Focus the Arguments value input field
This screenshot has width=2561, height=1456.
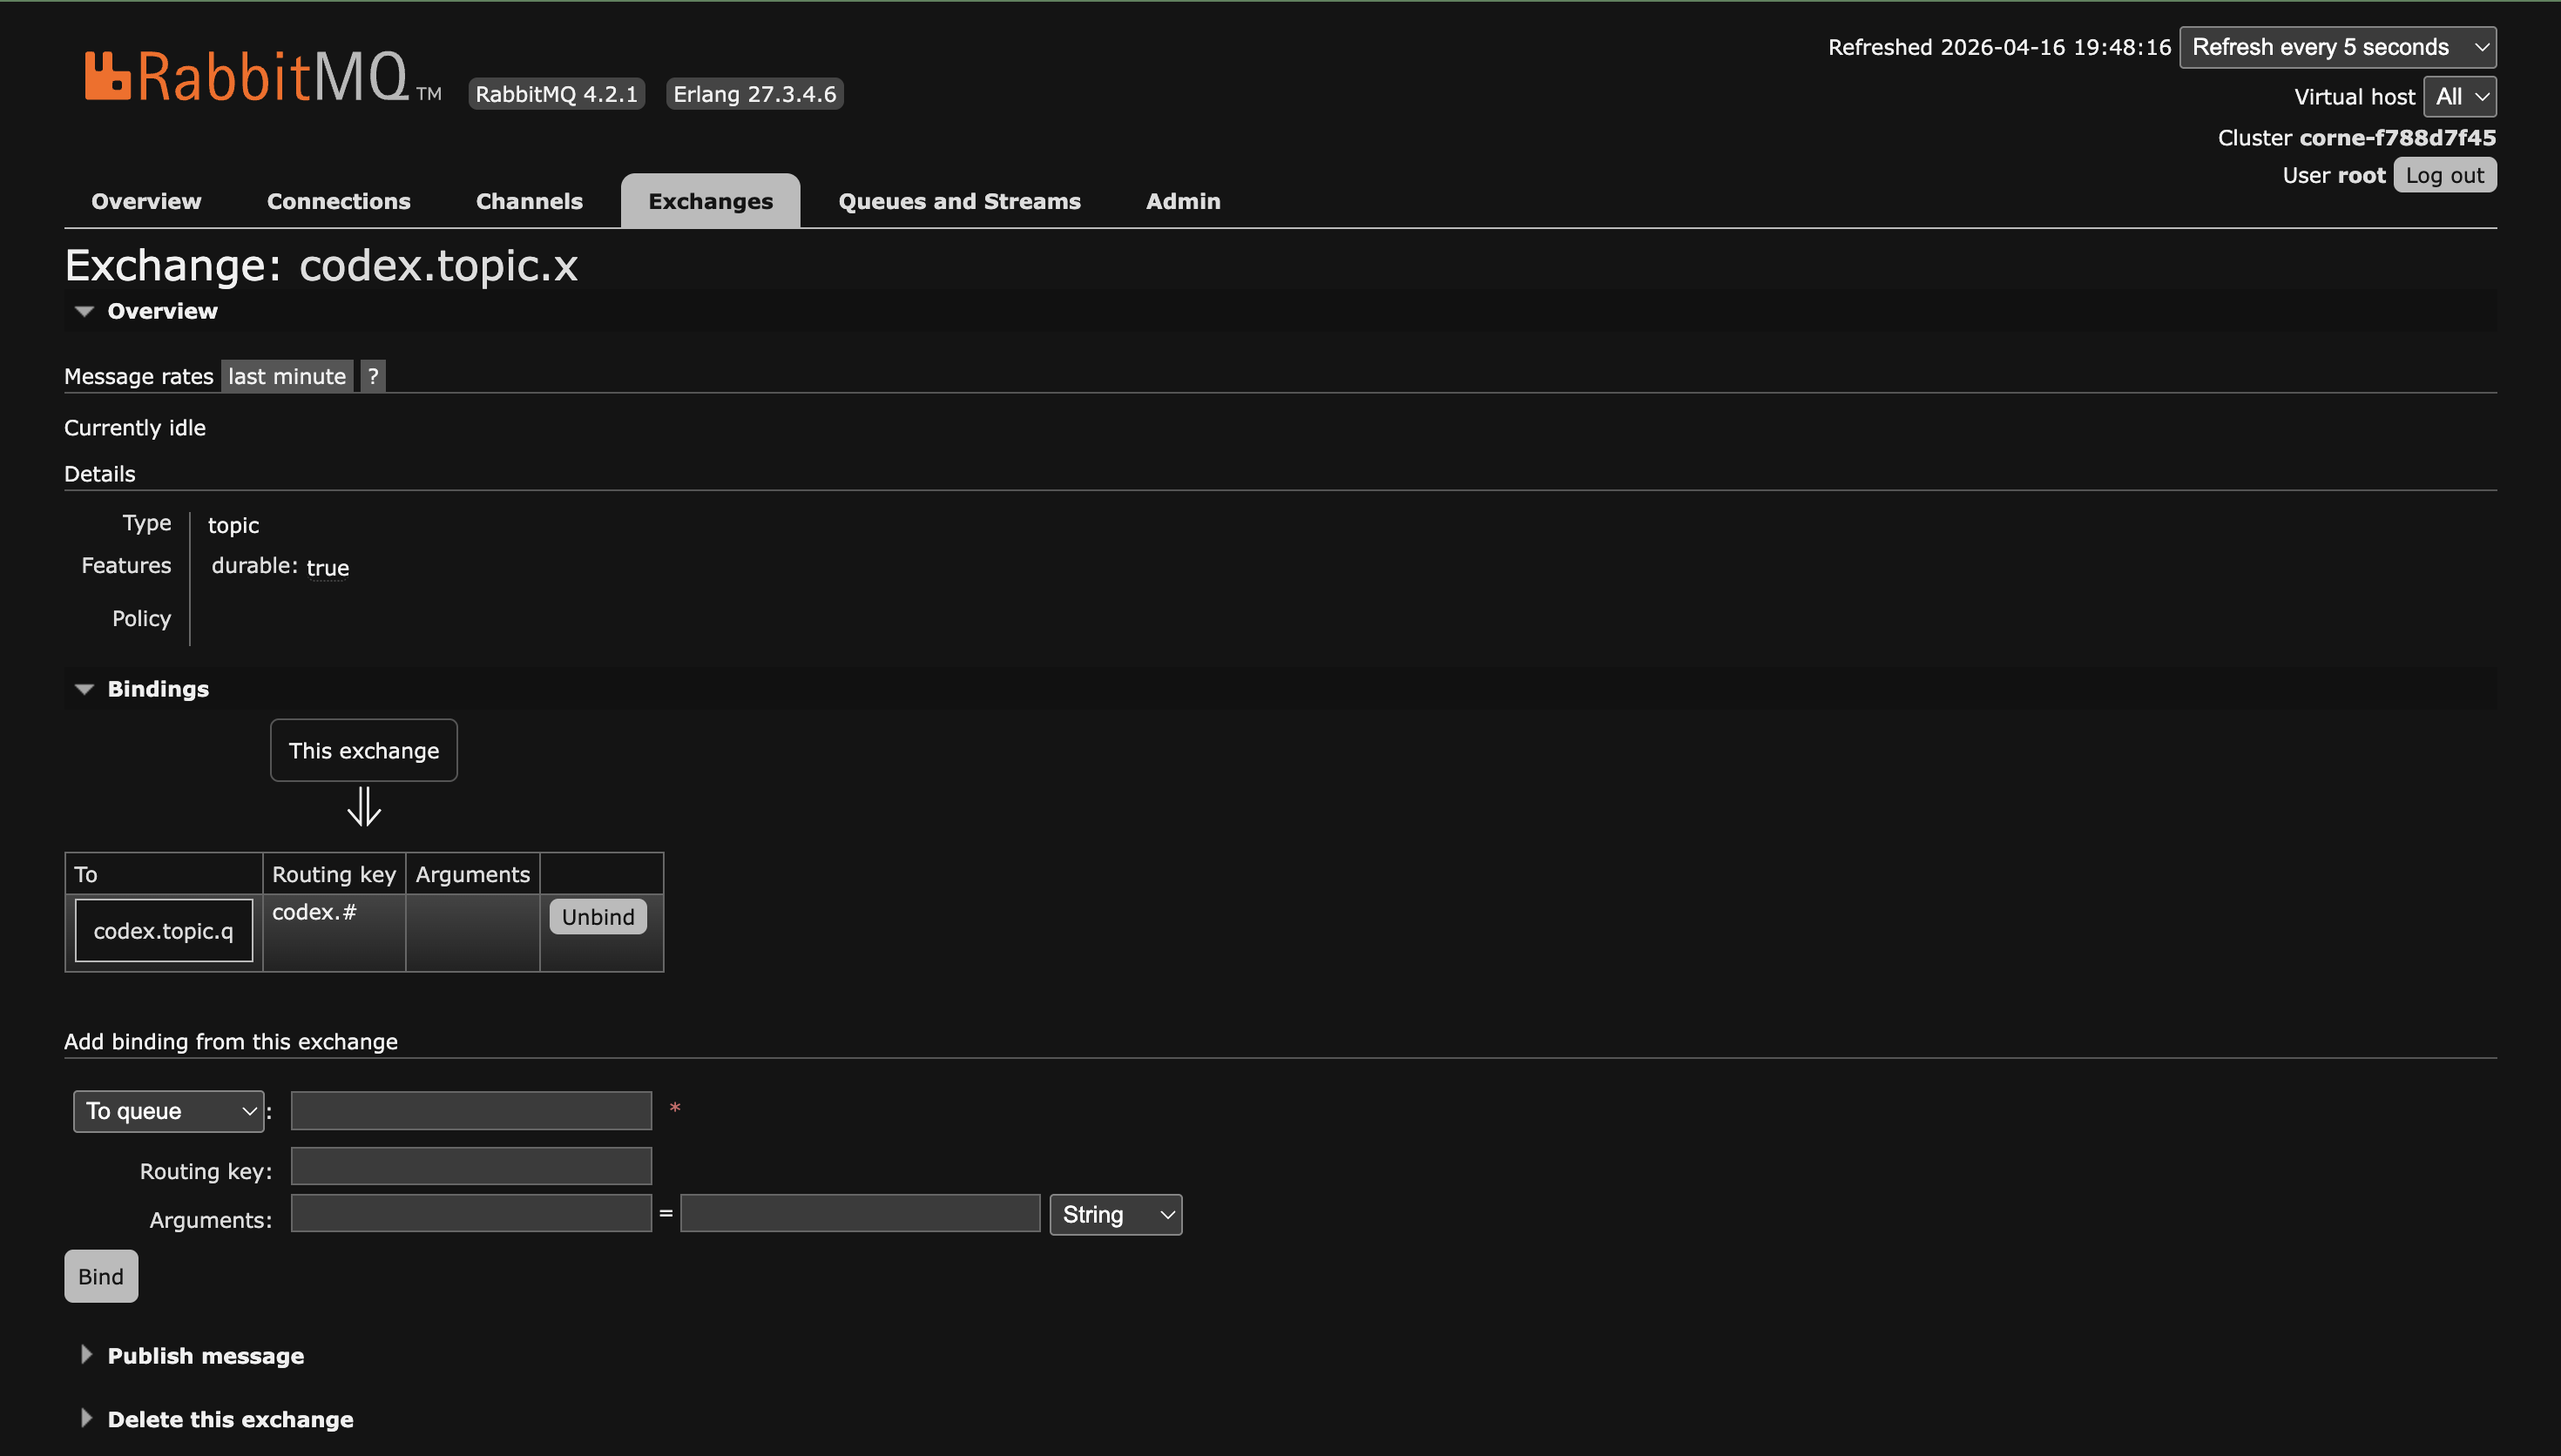pyautogui.click(x=860, y=1213)
